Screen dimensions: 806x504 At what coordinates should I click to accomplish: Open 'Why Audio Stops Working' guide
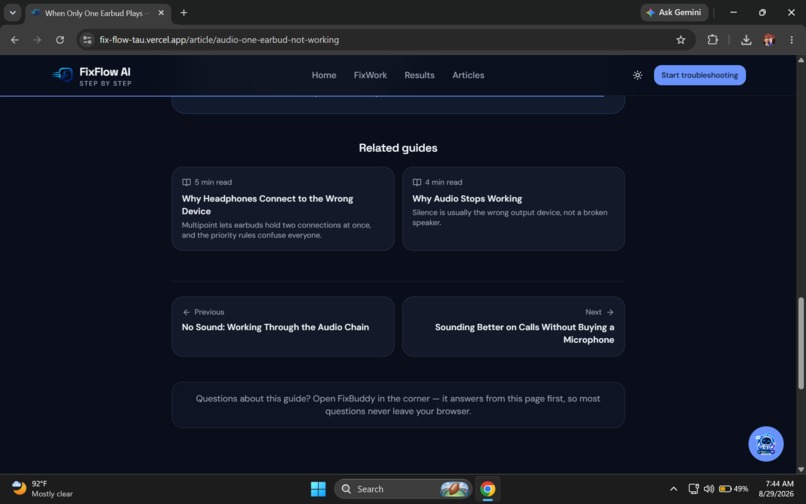pyautogui.click(x=514, y=209)
